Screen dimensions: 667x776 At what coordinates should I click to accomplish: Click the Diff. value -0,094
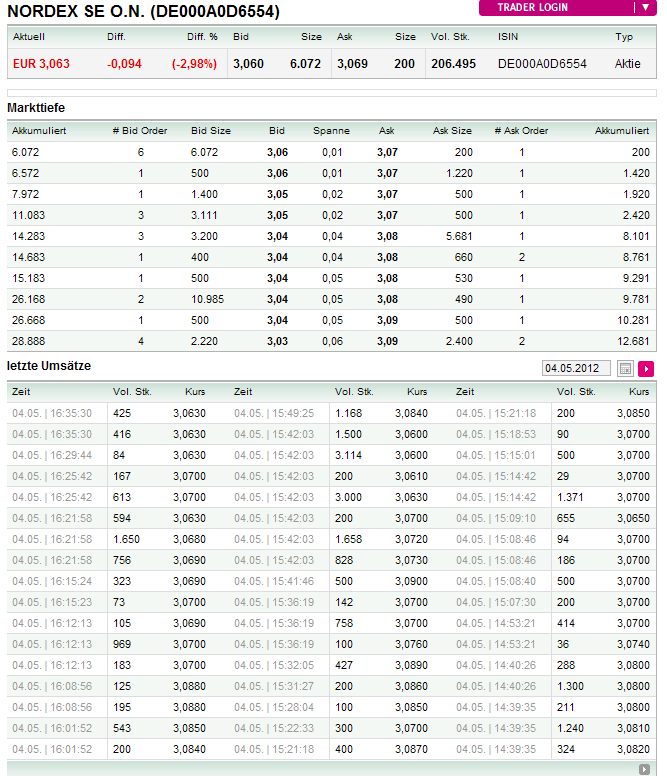point(124,64)
